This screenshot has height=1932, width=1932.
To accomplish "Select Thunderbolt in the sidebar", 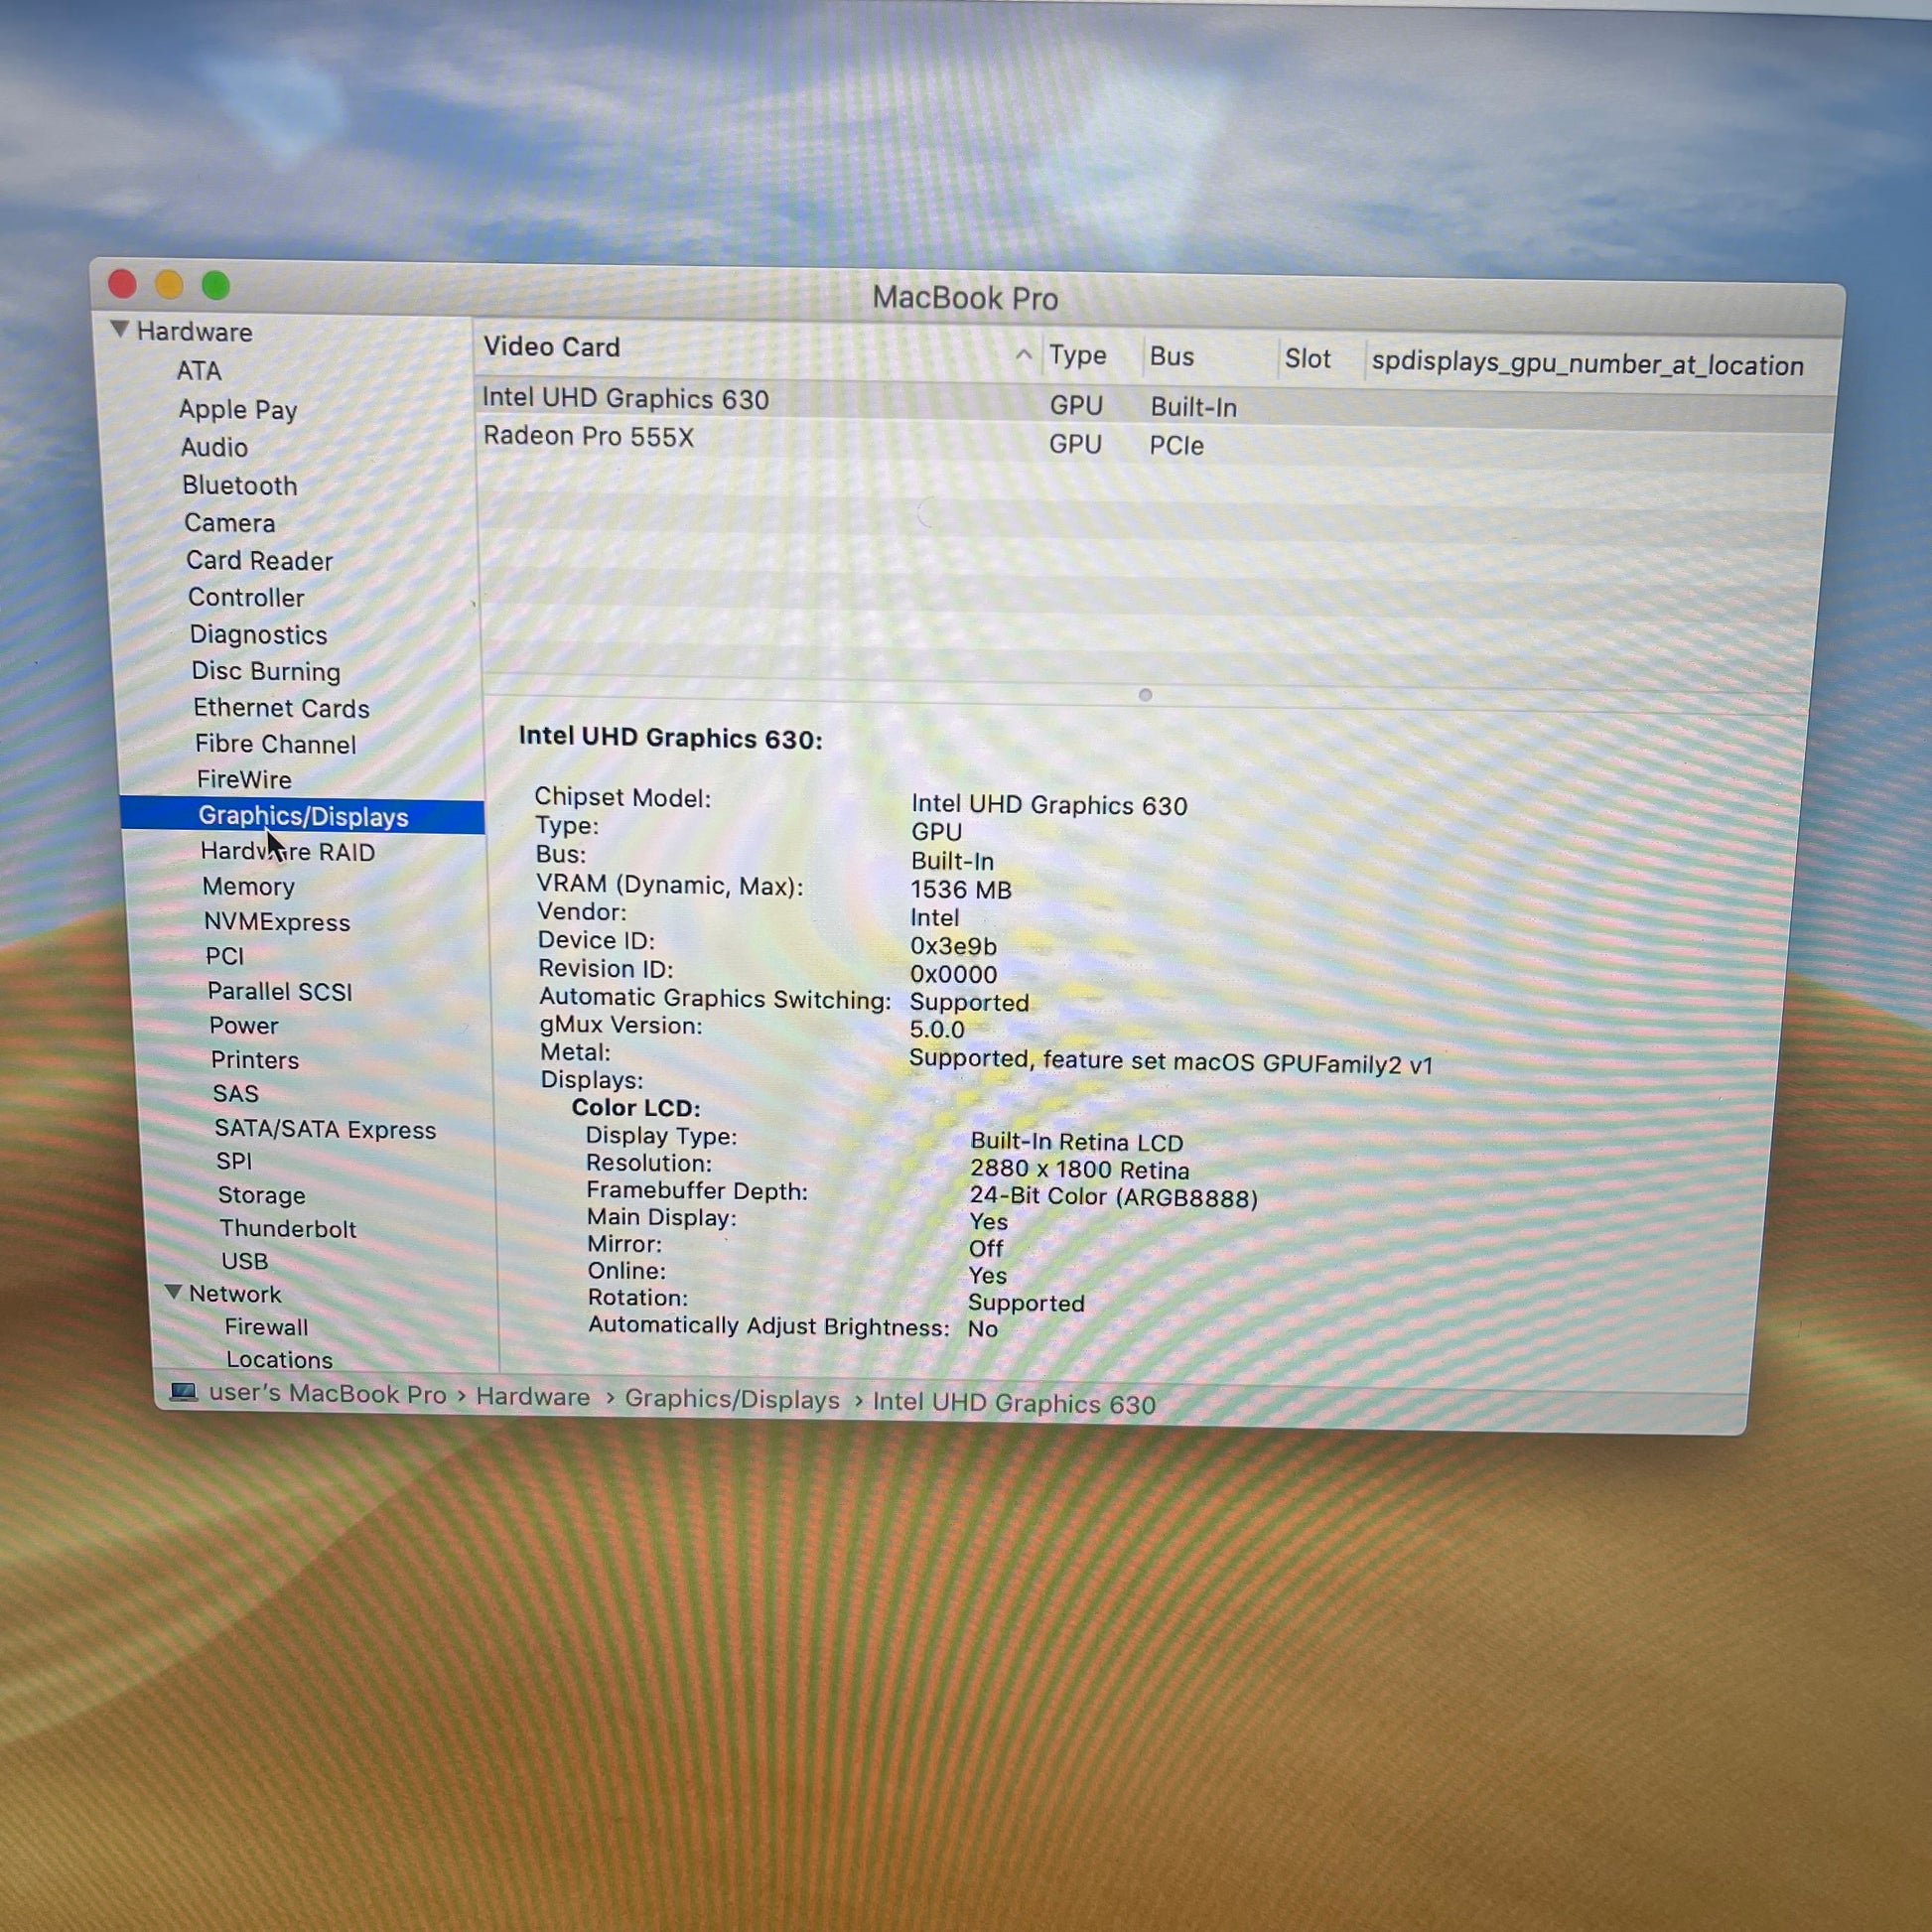I will click(288, 1228).
